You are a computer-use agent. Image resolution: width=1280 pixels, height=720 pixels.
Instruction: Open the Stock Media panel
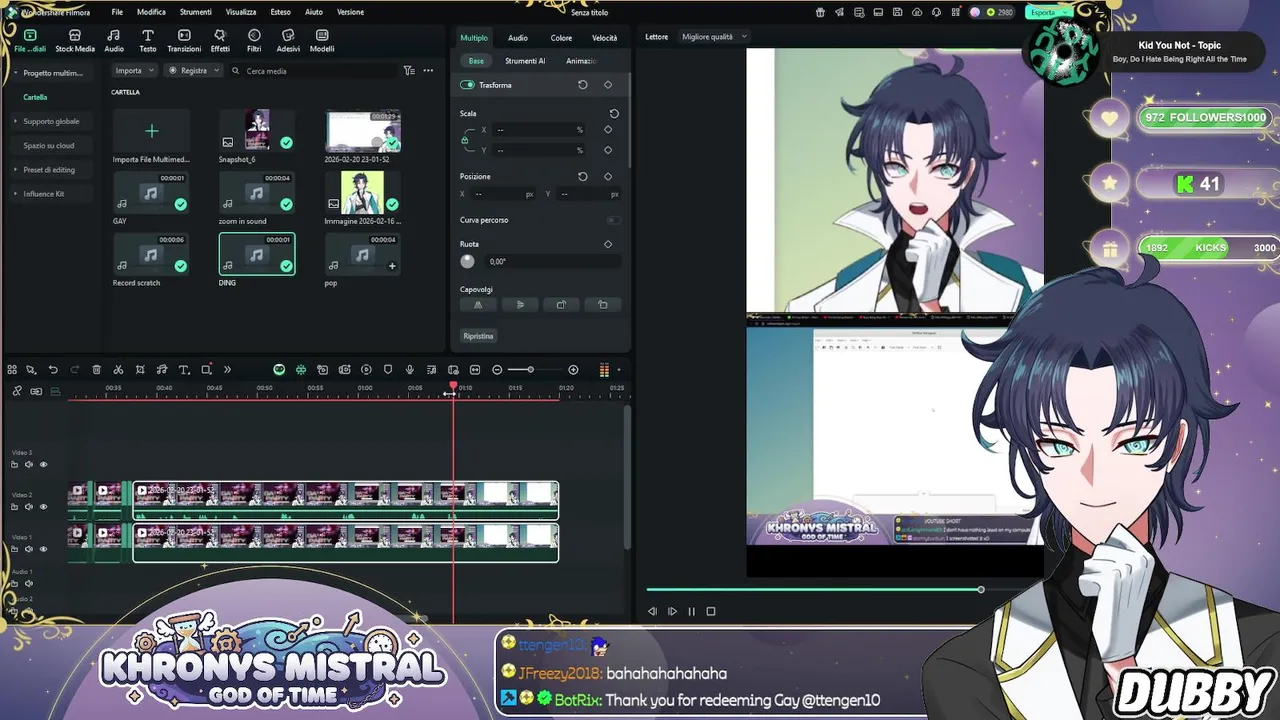(75, 41)
